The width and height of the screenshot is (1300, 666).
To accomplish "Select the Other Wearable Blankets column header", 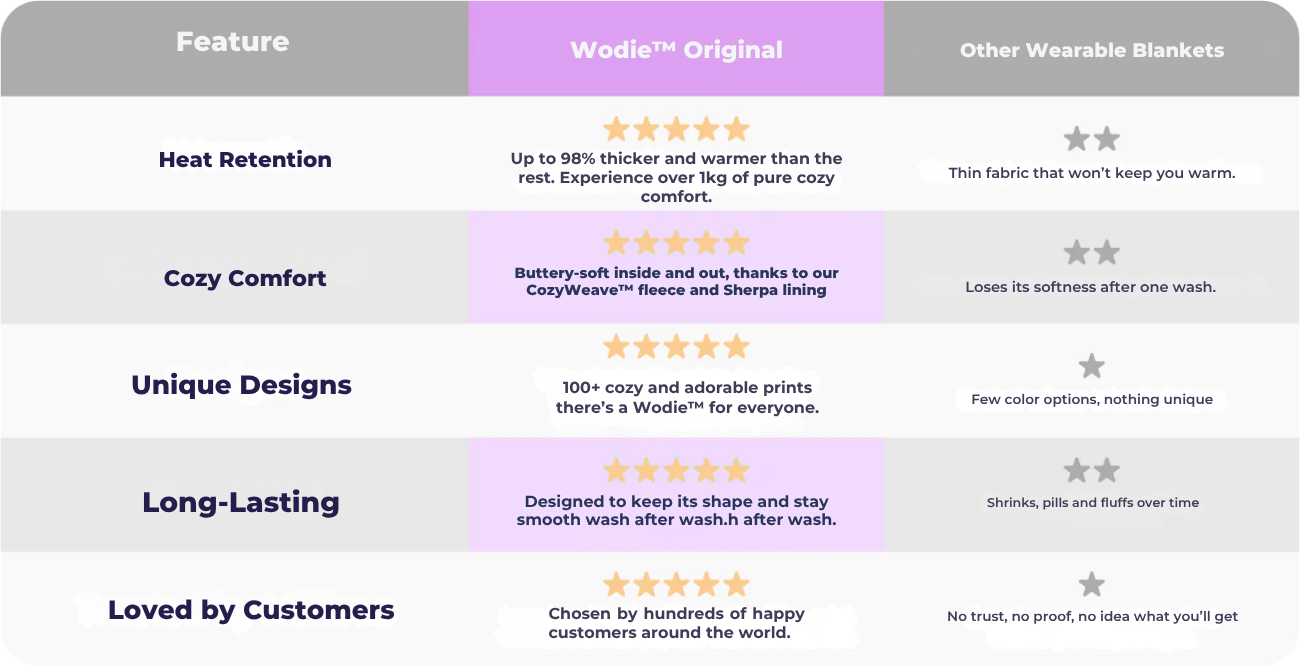I will point(1091,50).
